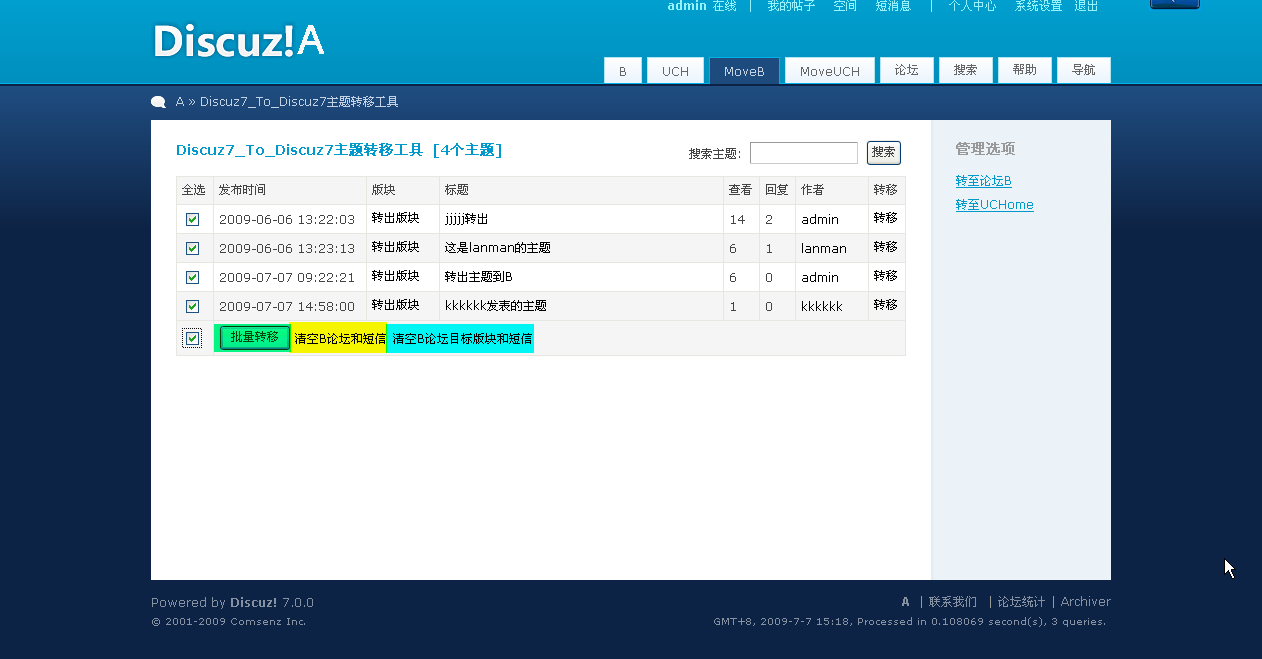
Task: Open 我的帖子 in the top bar
Action: tap(791, 6)
